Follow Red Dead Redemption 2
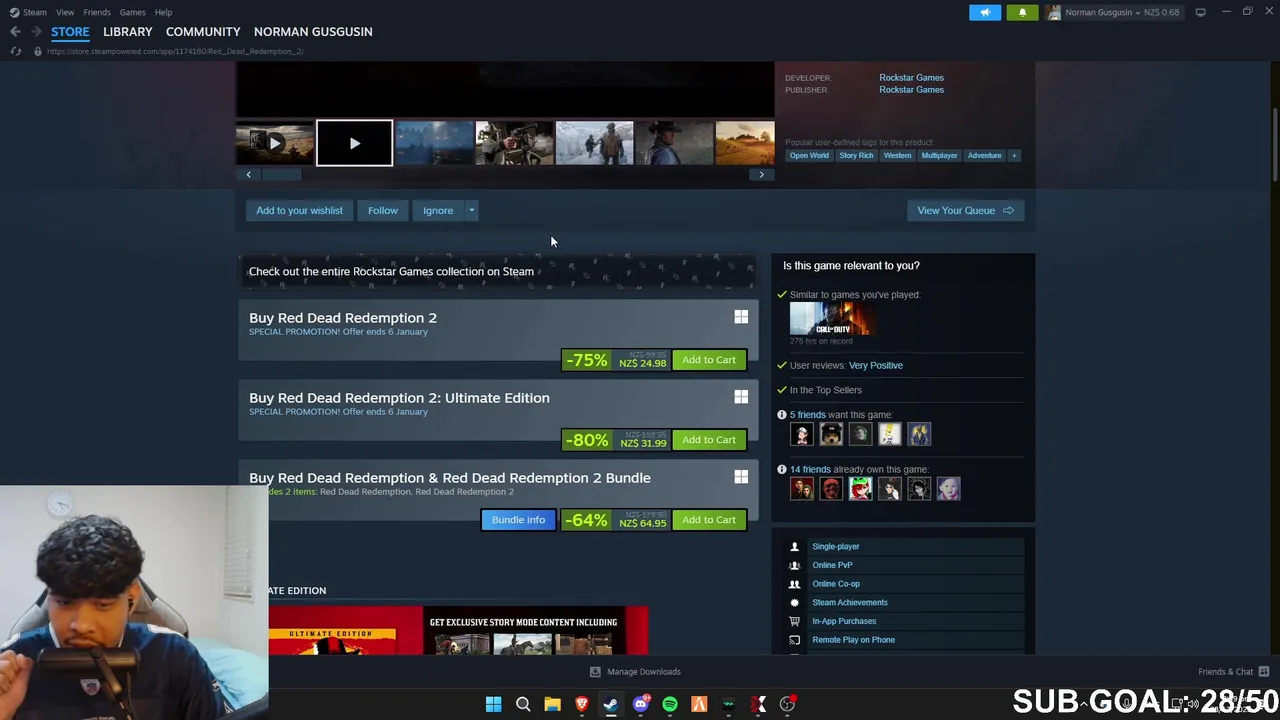 (x=382, y=210)
